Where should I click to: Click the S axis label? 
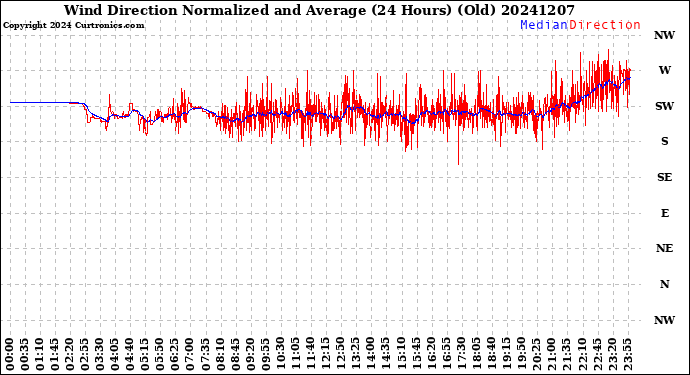point(664,141)
